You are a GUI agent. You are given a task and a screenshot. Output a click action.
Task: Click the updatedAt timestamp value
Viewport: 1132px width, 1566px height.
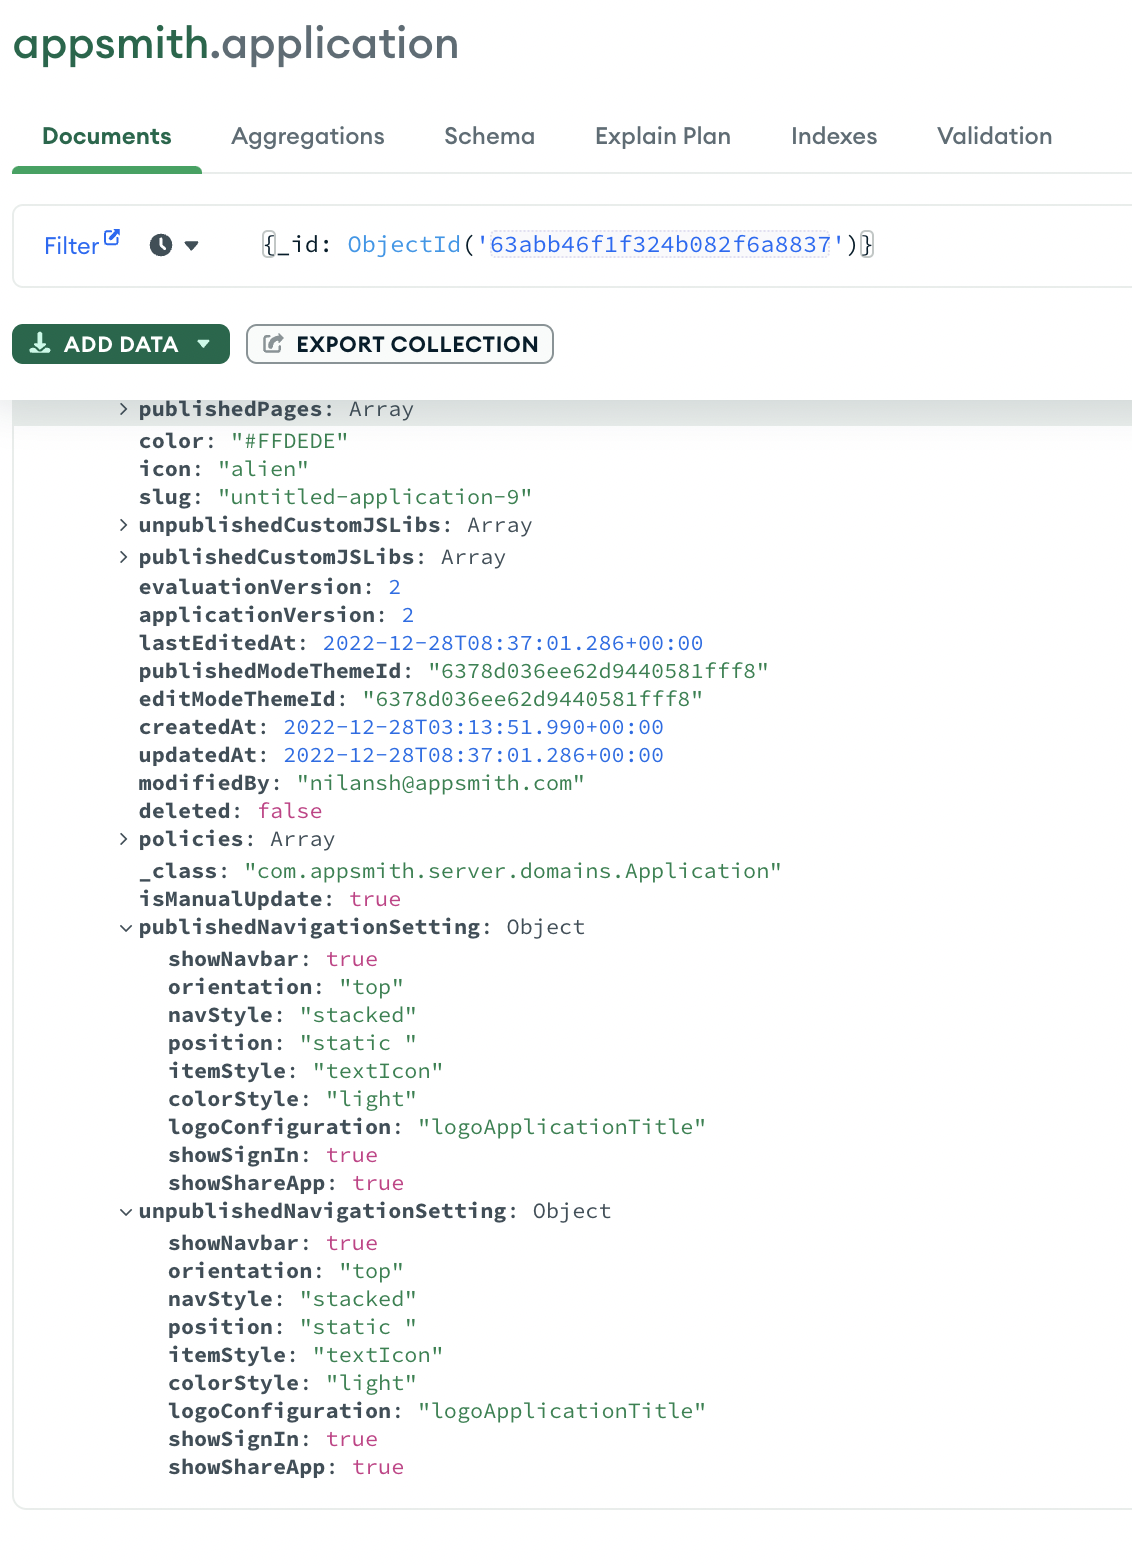474,755
